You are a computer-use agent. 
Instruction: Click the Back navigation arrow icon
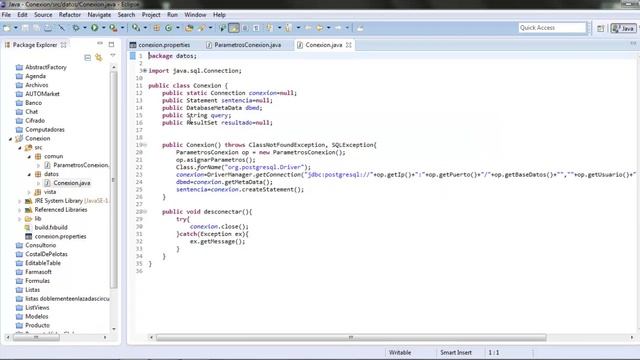[320, 28]
